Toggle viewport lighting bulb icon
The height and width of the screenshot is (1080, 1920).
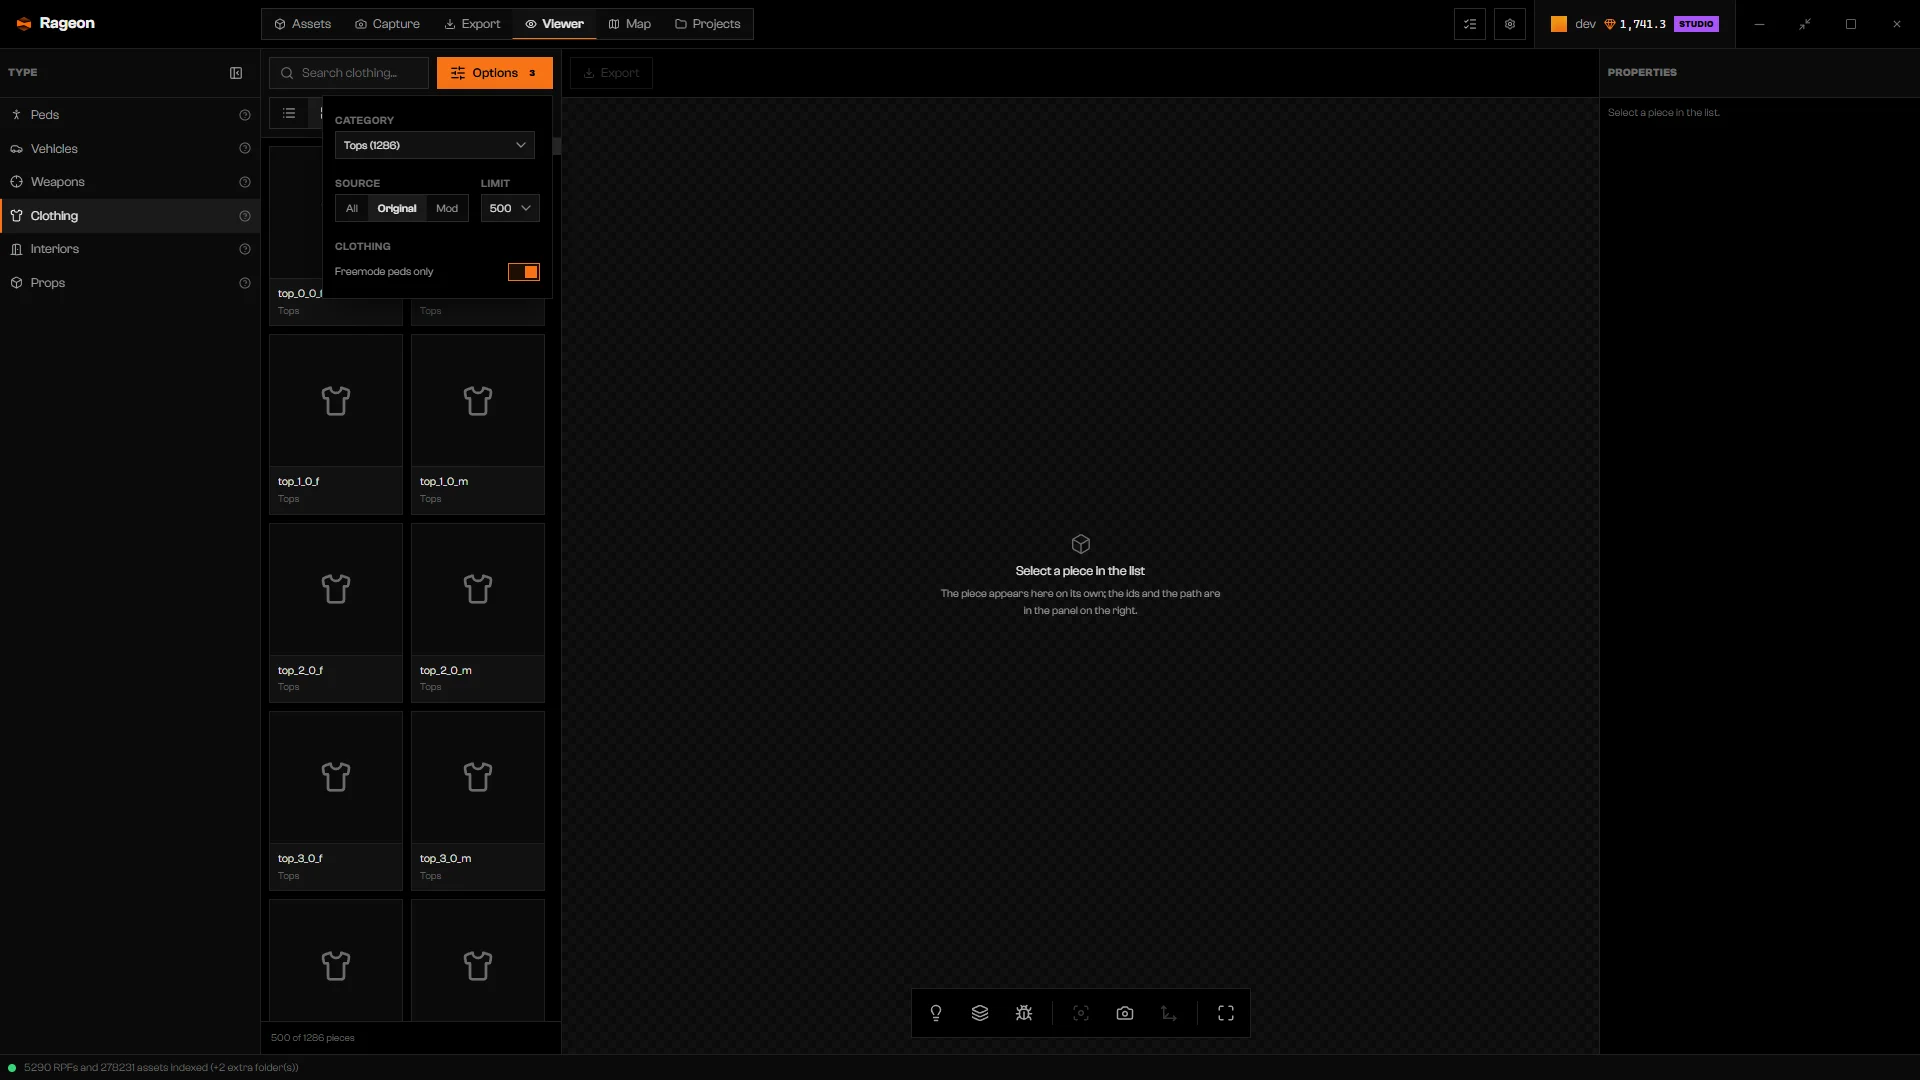pos(936,1013)
